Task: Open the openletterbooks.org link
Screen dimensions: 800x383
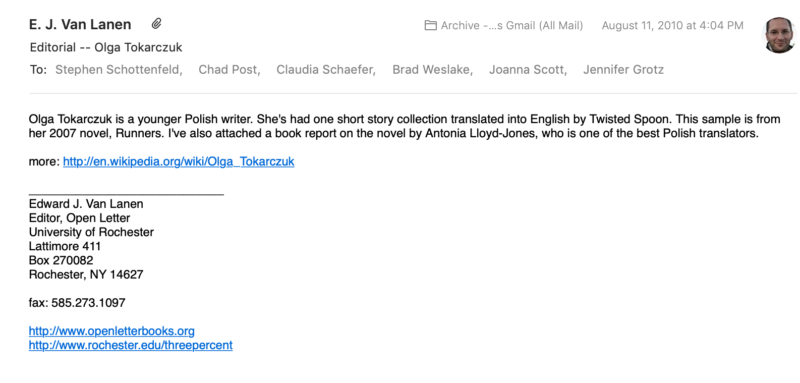Action: click(112, 331)
